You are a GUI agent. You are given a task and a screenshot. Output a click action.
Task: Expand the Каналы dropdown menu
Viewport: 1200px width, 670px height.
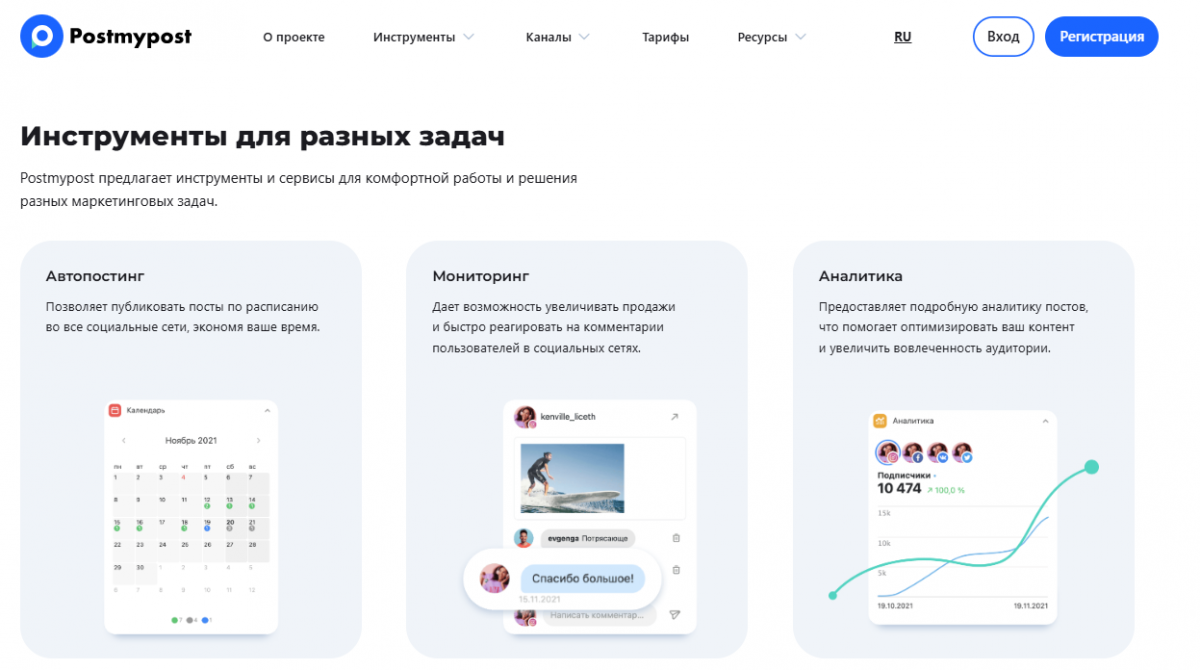557,37
